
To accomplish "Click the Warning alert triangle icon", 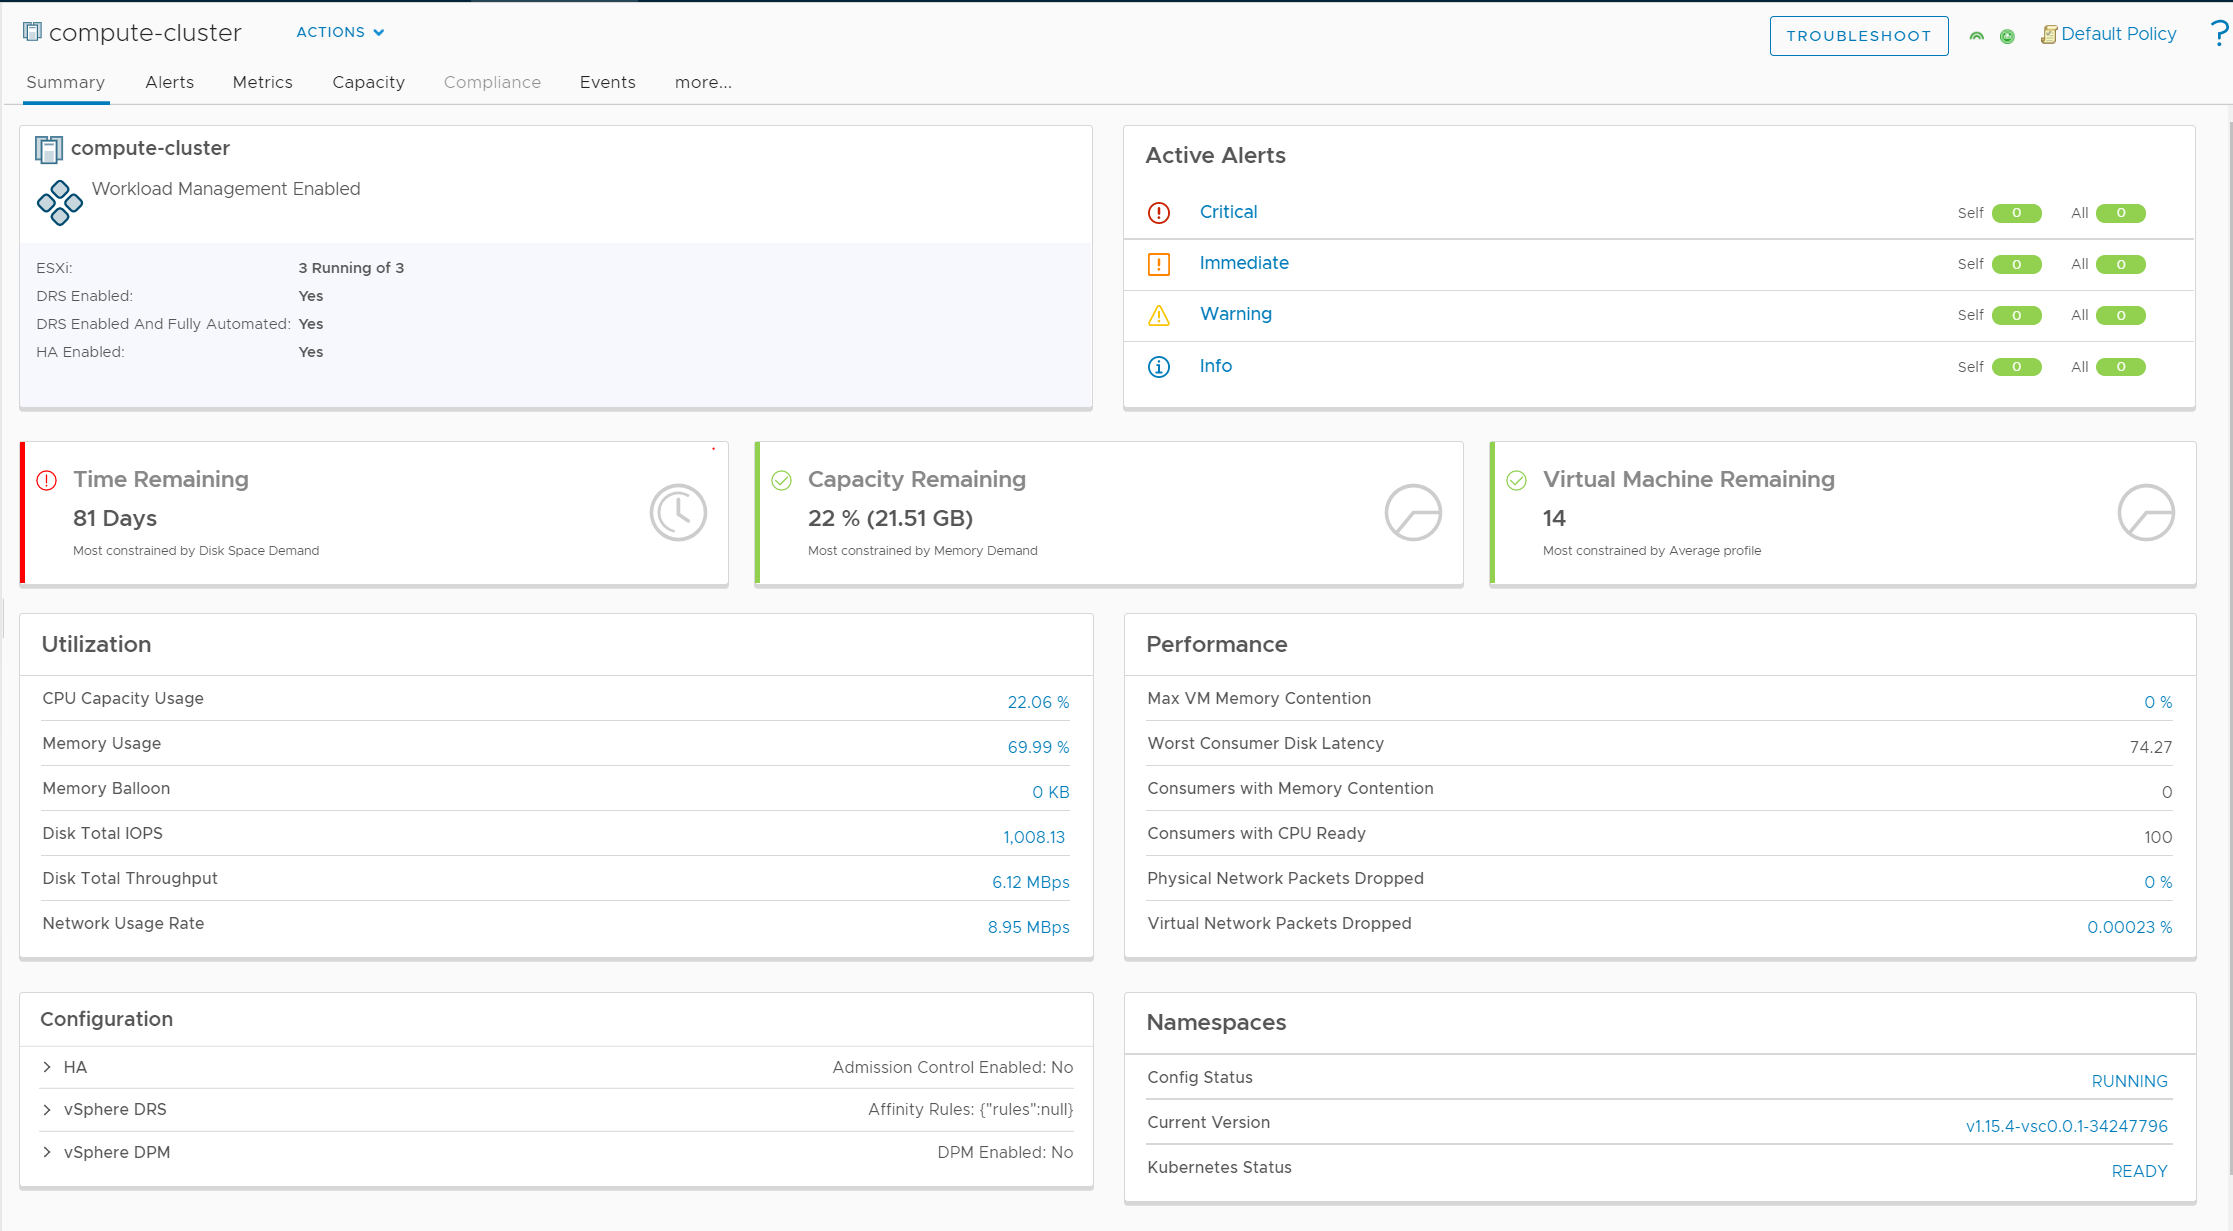I will pos(1158,314).
